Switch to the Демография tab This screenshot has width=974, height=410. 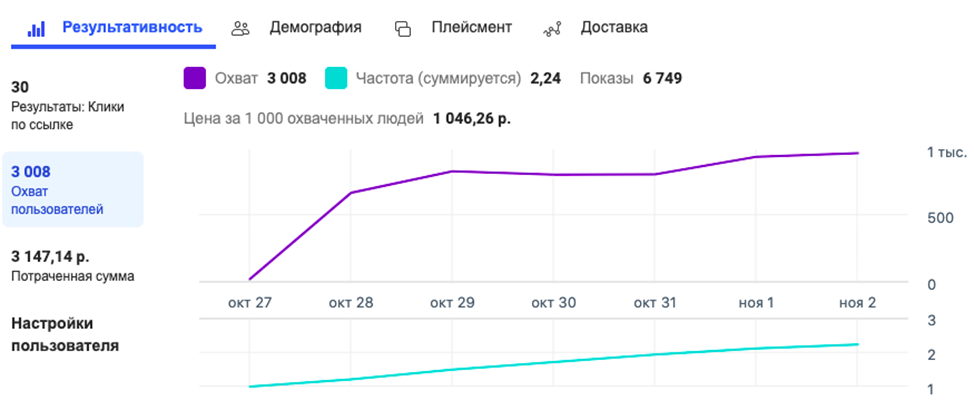(315, 27)
